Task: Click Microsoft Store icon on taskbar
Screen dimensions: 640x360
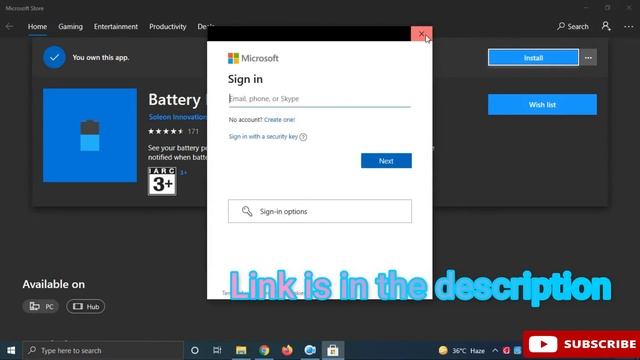Action: click(333, 350)
